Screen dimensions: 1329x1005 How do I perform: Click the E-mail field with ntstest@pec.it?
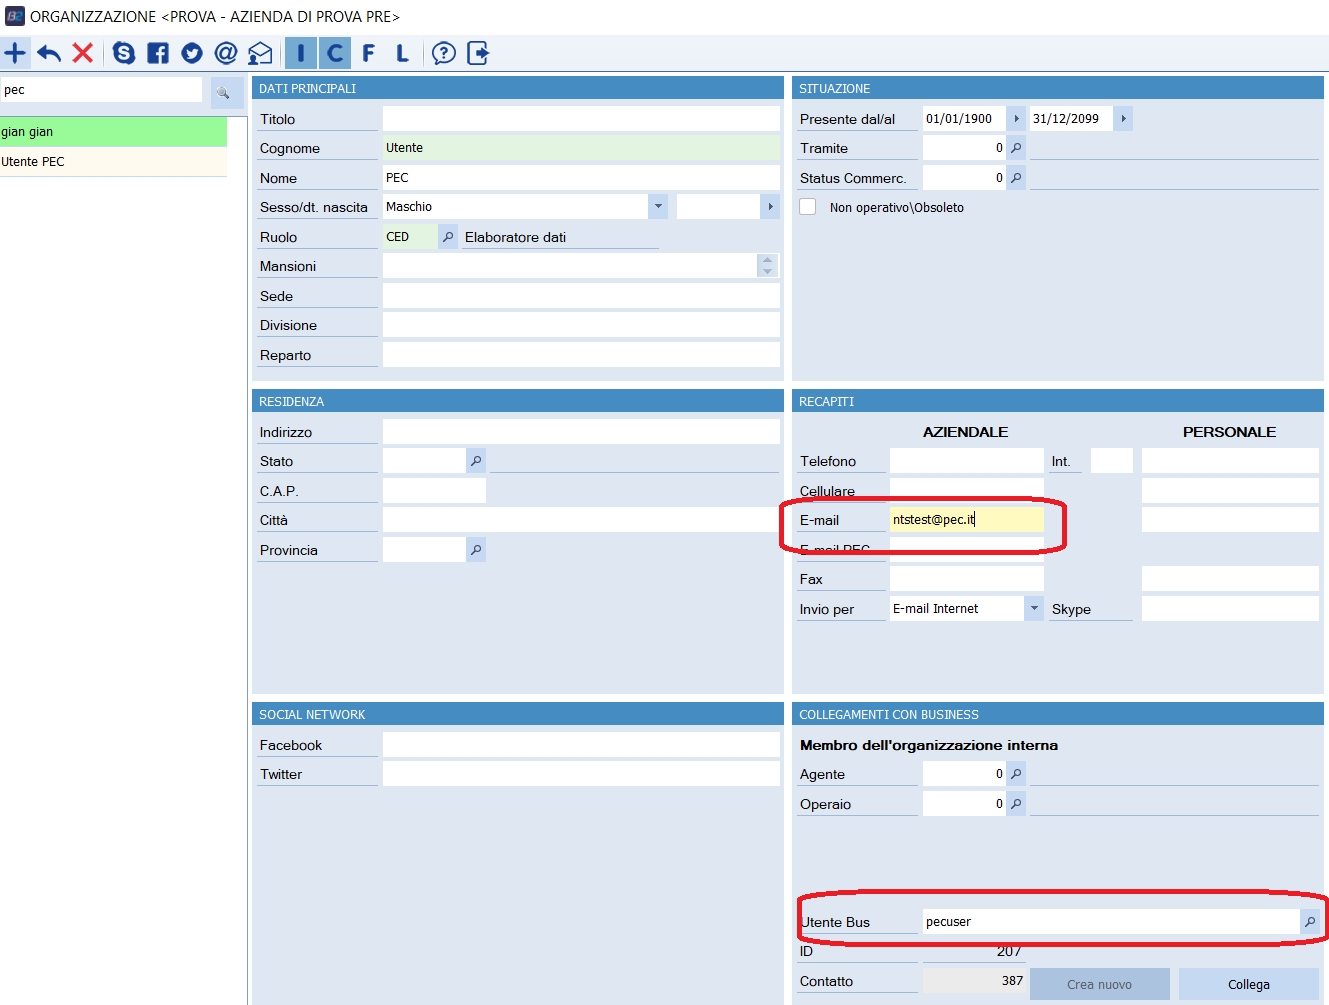[x=967, y=520]
